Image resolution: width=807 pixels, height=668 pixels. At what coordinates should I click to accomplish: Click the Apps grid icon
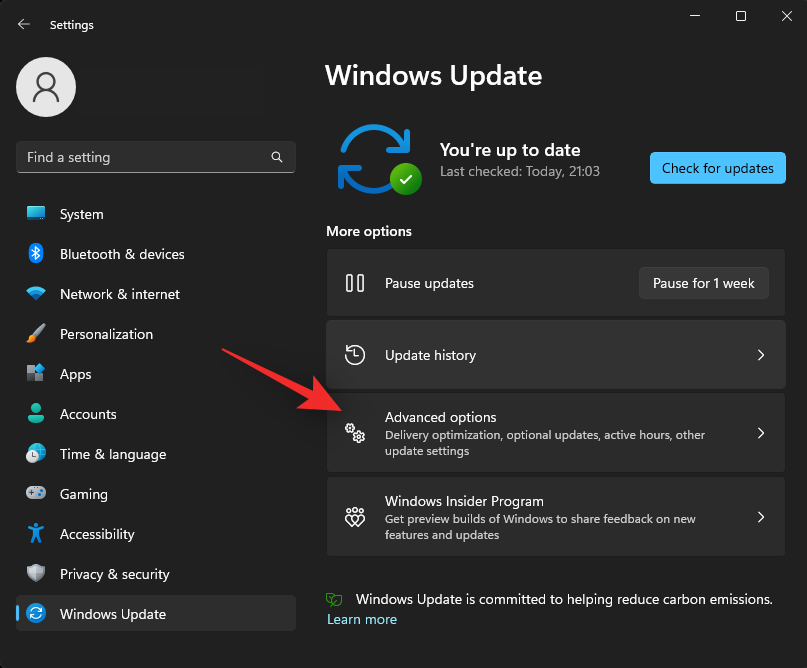pyautogui.click(x=36, y=374)
